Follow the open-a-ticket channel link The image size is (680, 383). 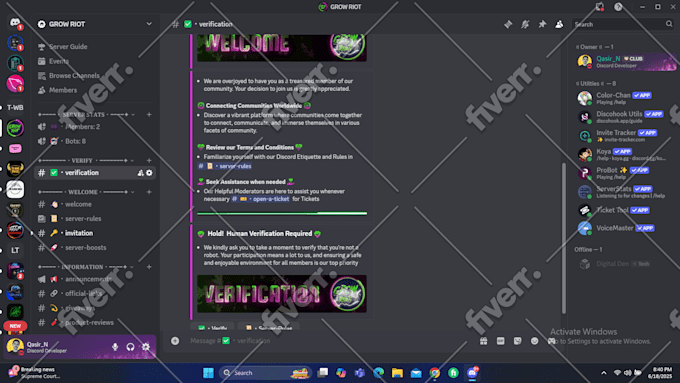click(260, 199)
